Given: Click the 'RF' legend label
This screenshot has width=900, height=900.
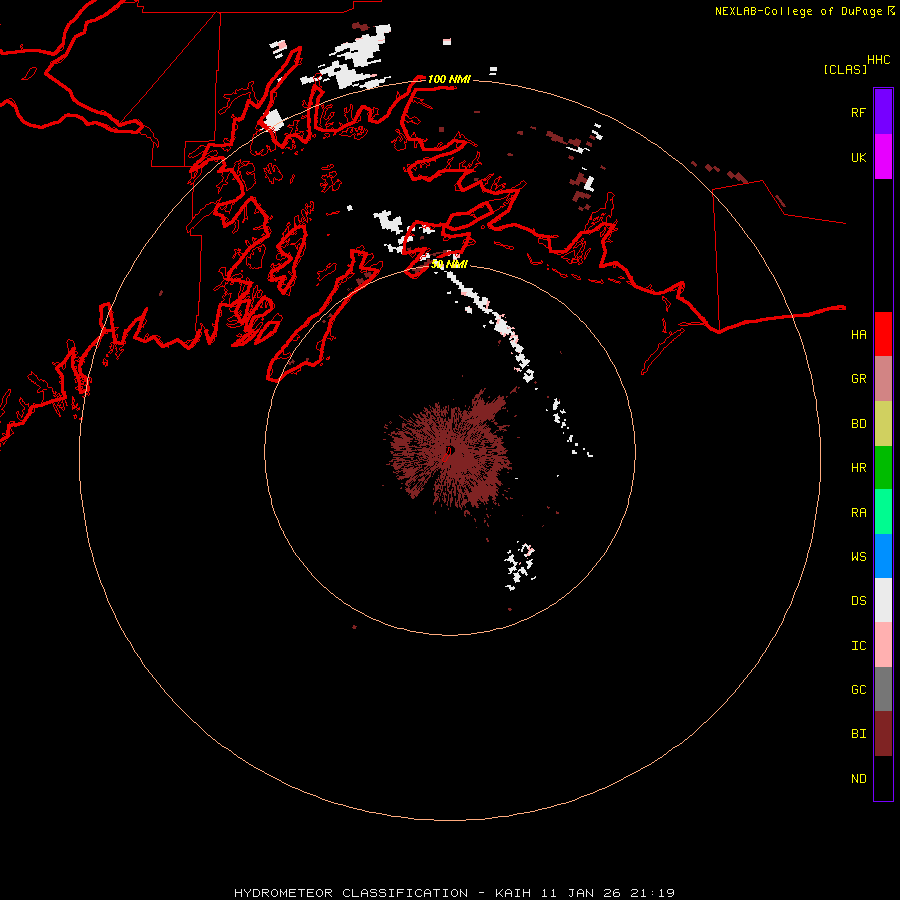Looking at the screenshot, I should 858,112.
